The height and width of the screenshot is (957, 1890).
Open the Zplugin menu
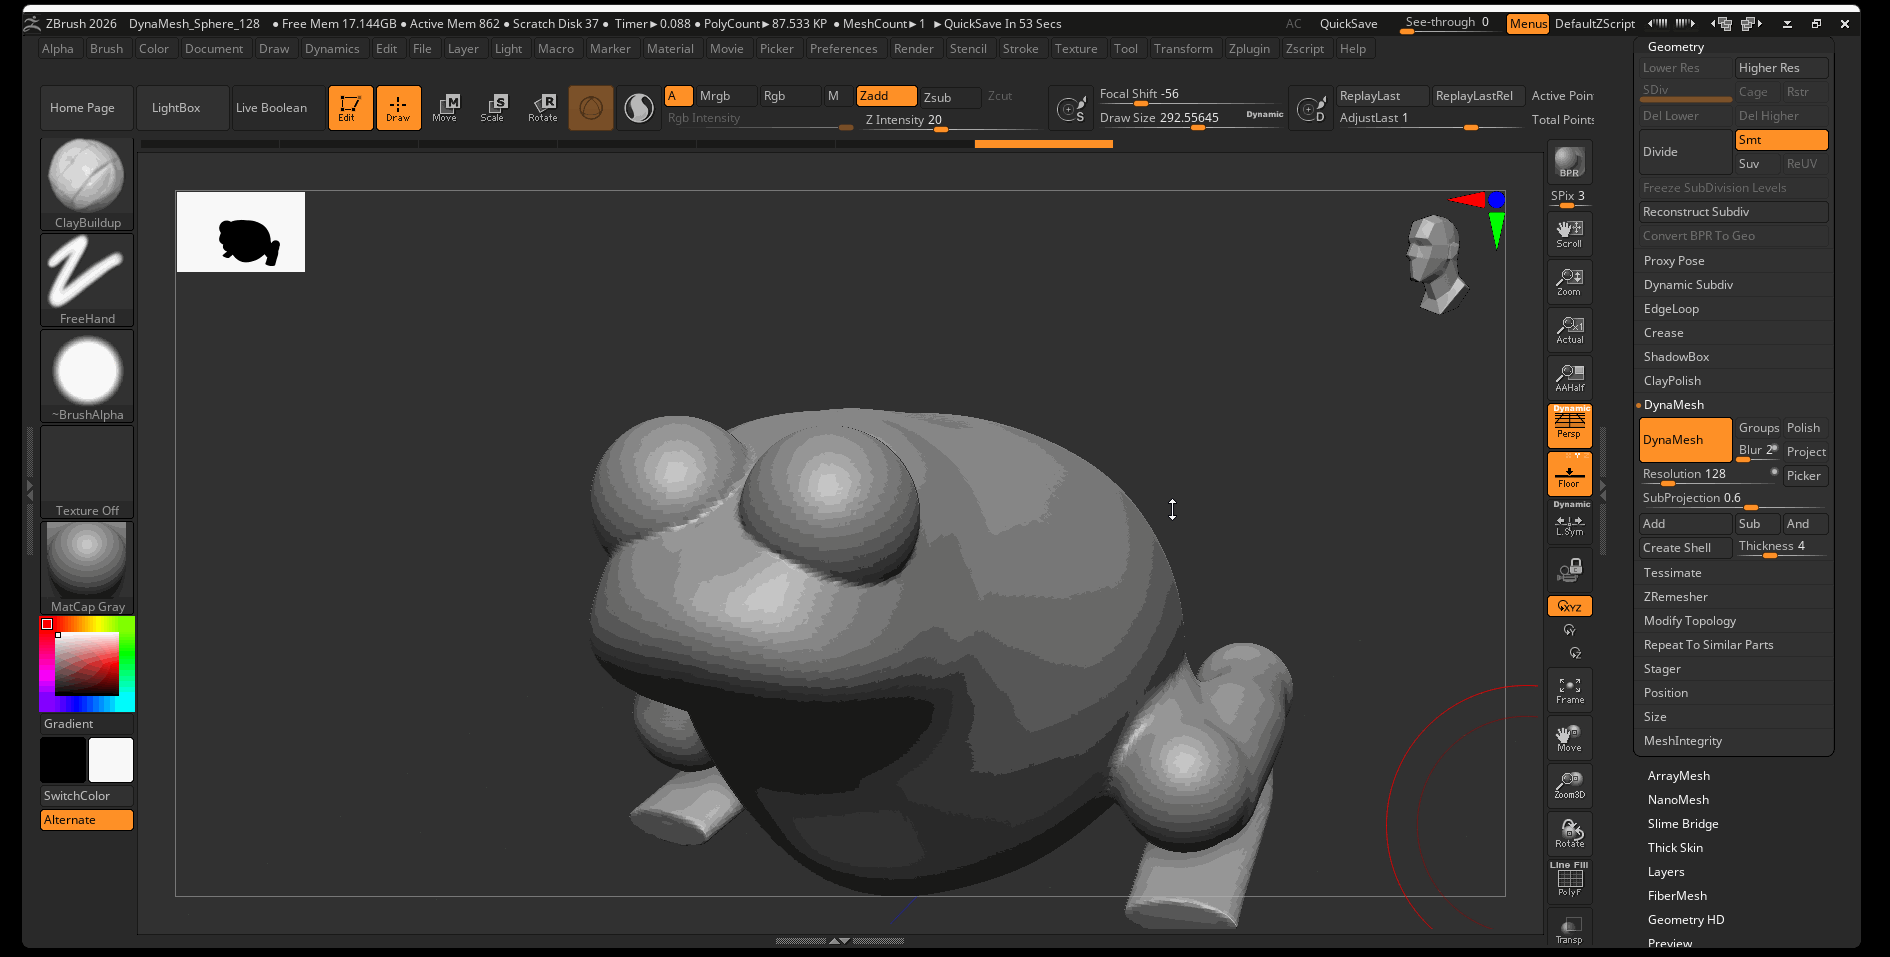coord(1248,49)
